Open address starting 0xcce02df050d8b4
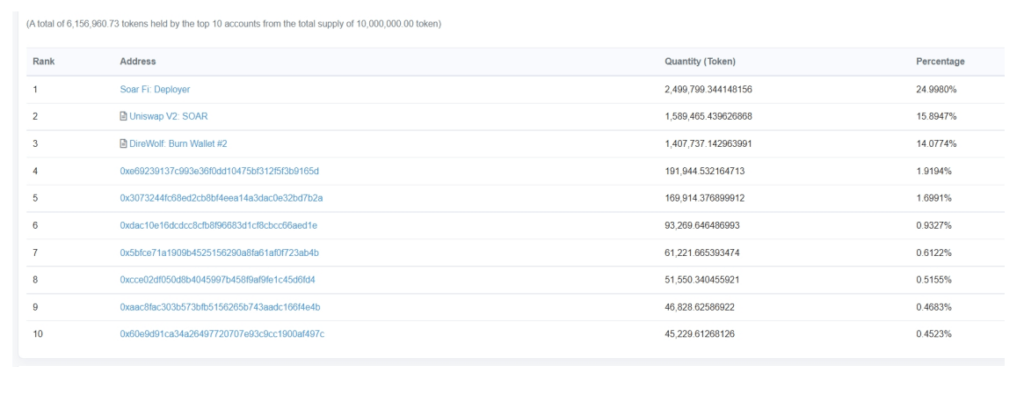 [217, 279]
